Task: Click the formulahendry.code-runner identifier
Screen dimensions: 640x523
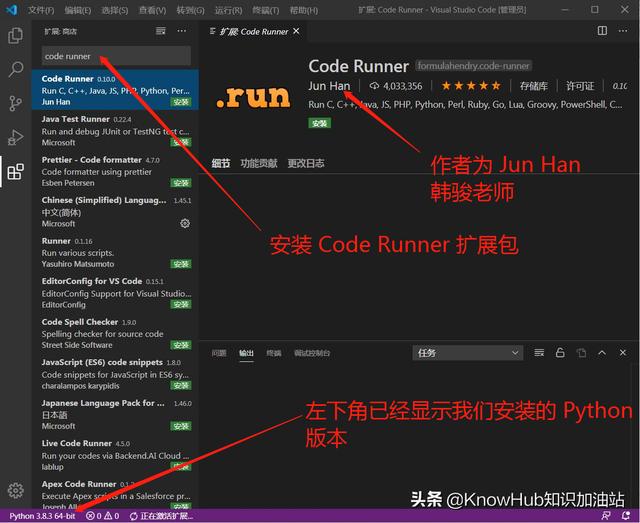Action: [473, 66]
